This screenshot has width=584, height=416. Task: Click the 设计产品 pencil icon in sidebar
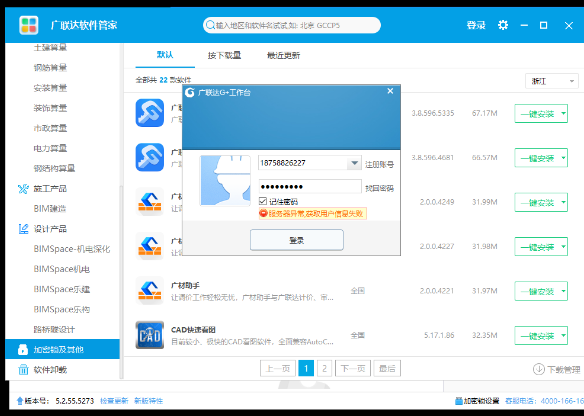(x=23, y=229)
